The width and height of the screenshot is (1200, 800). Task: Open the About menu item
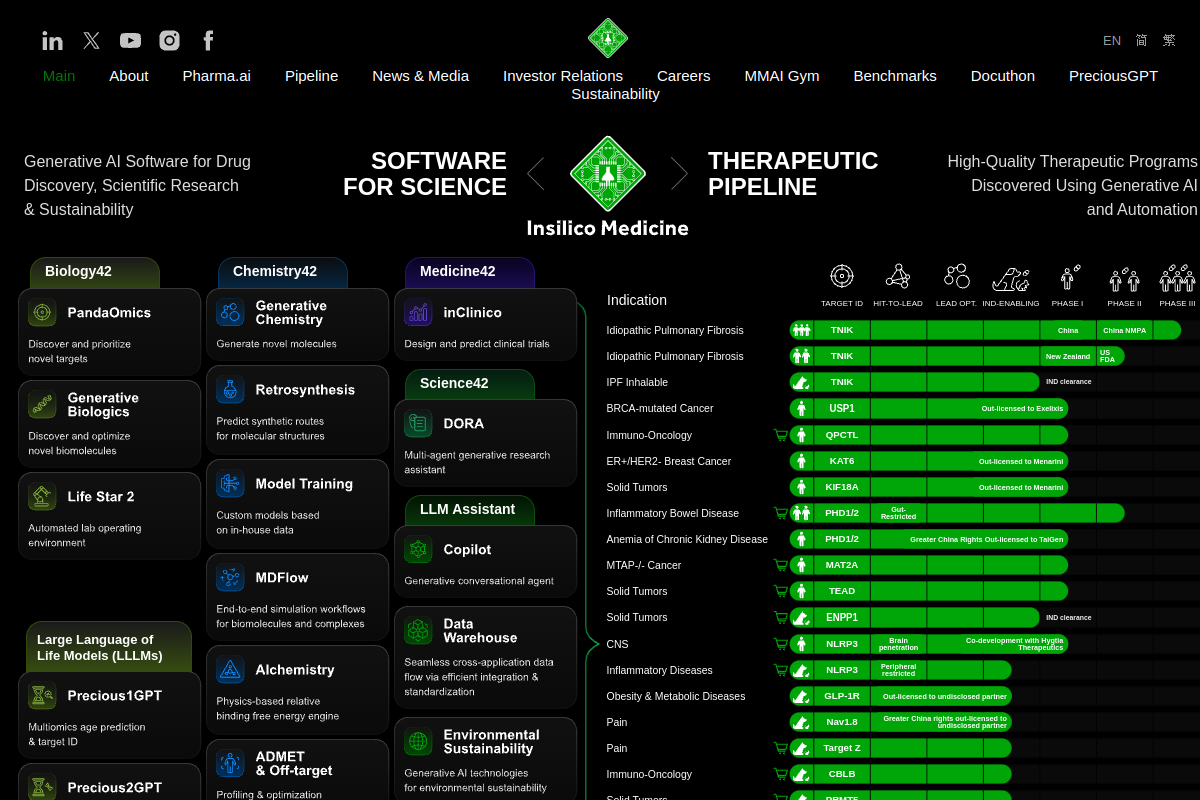(x=129, y=76)
